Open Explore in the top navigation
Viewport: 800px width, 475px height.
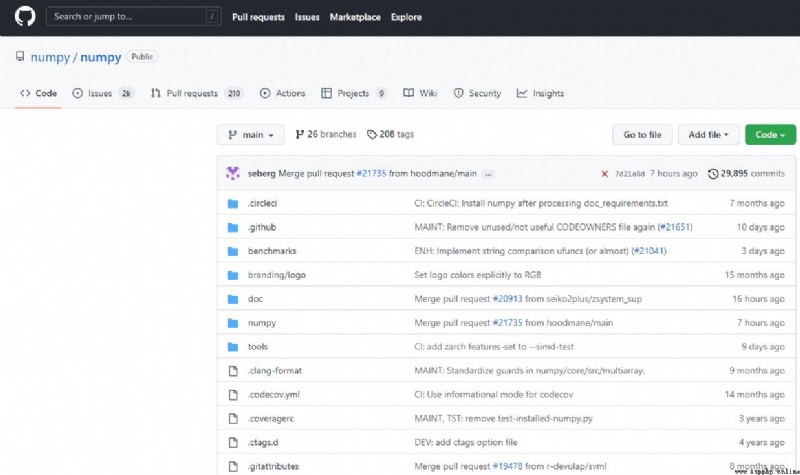click(407, 17)
